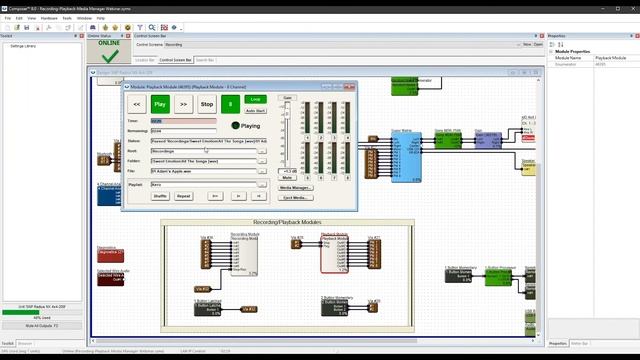Click the round gold badge toolbar icon
The image size is (640, 360).
click(x=128, y=27)
